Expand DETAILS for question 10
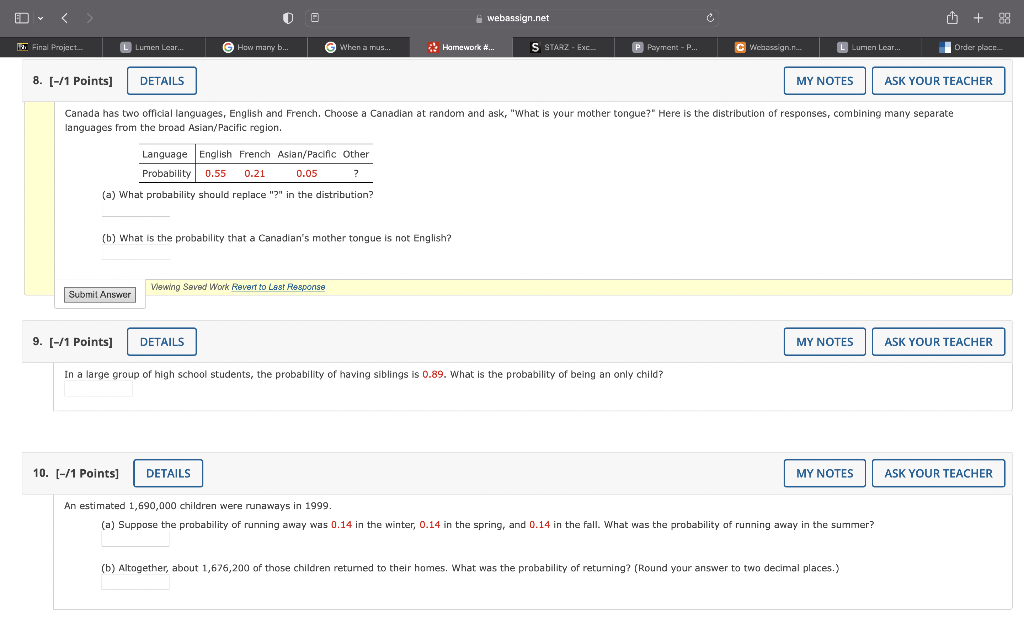 [167, 473]
